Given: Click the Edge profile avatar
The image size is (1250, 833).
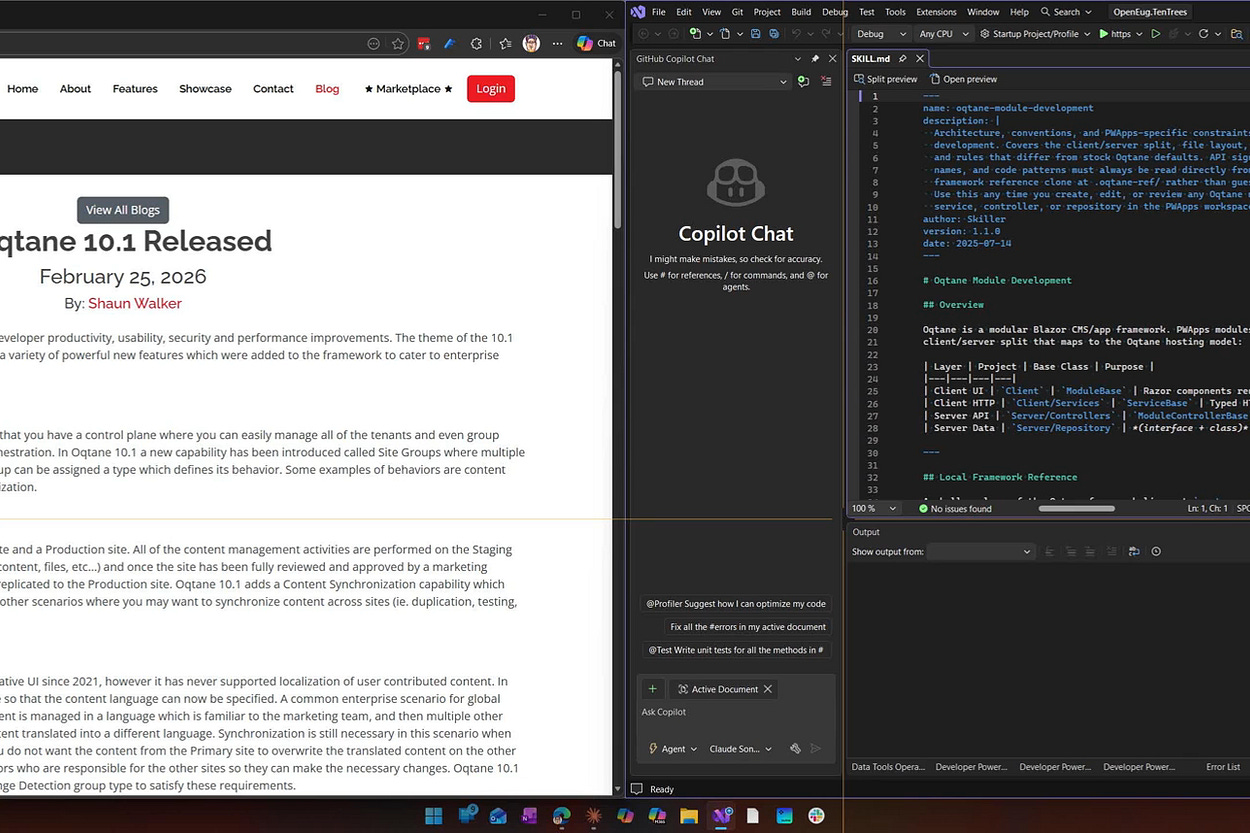Looking at the screenshot, I should (531, 43).
